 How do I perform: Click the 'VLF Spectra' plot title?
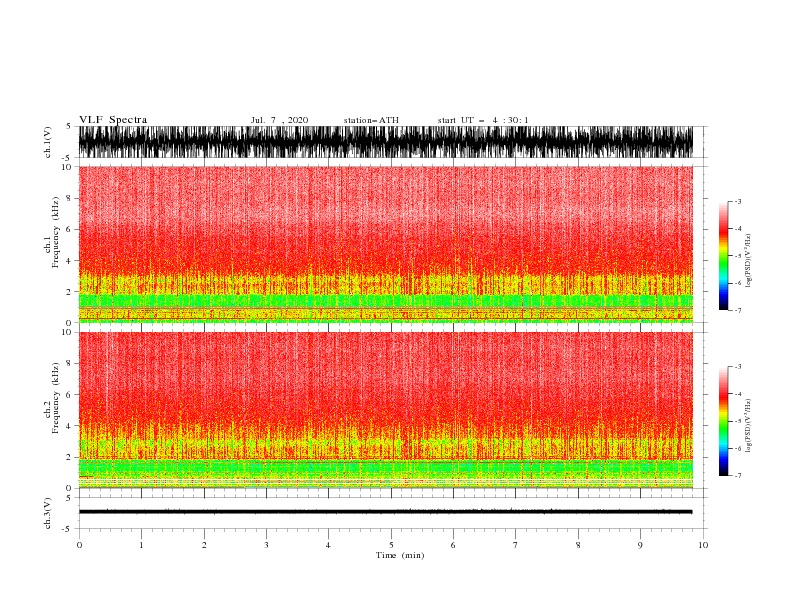113,120
